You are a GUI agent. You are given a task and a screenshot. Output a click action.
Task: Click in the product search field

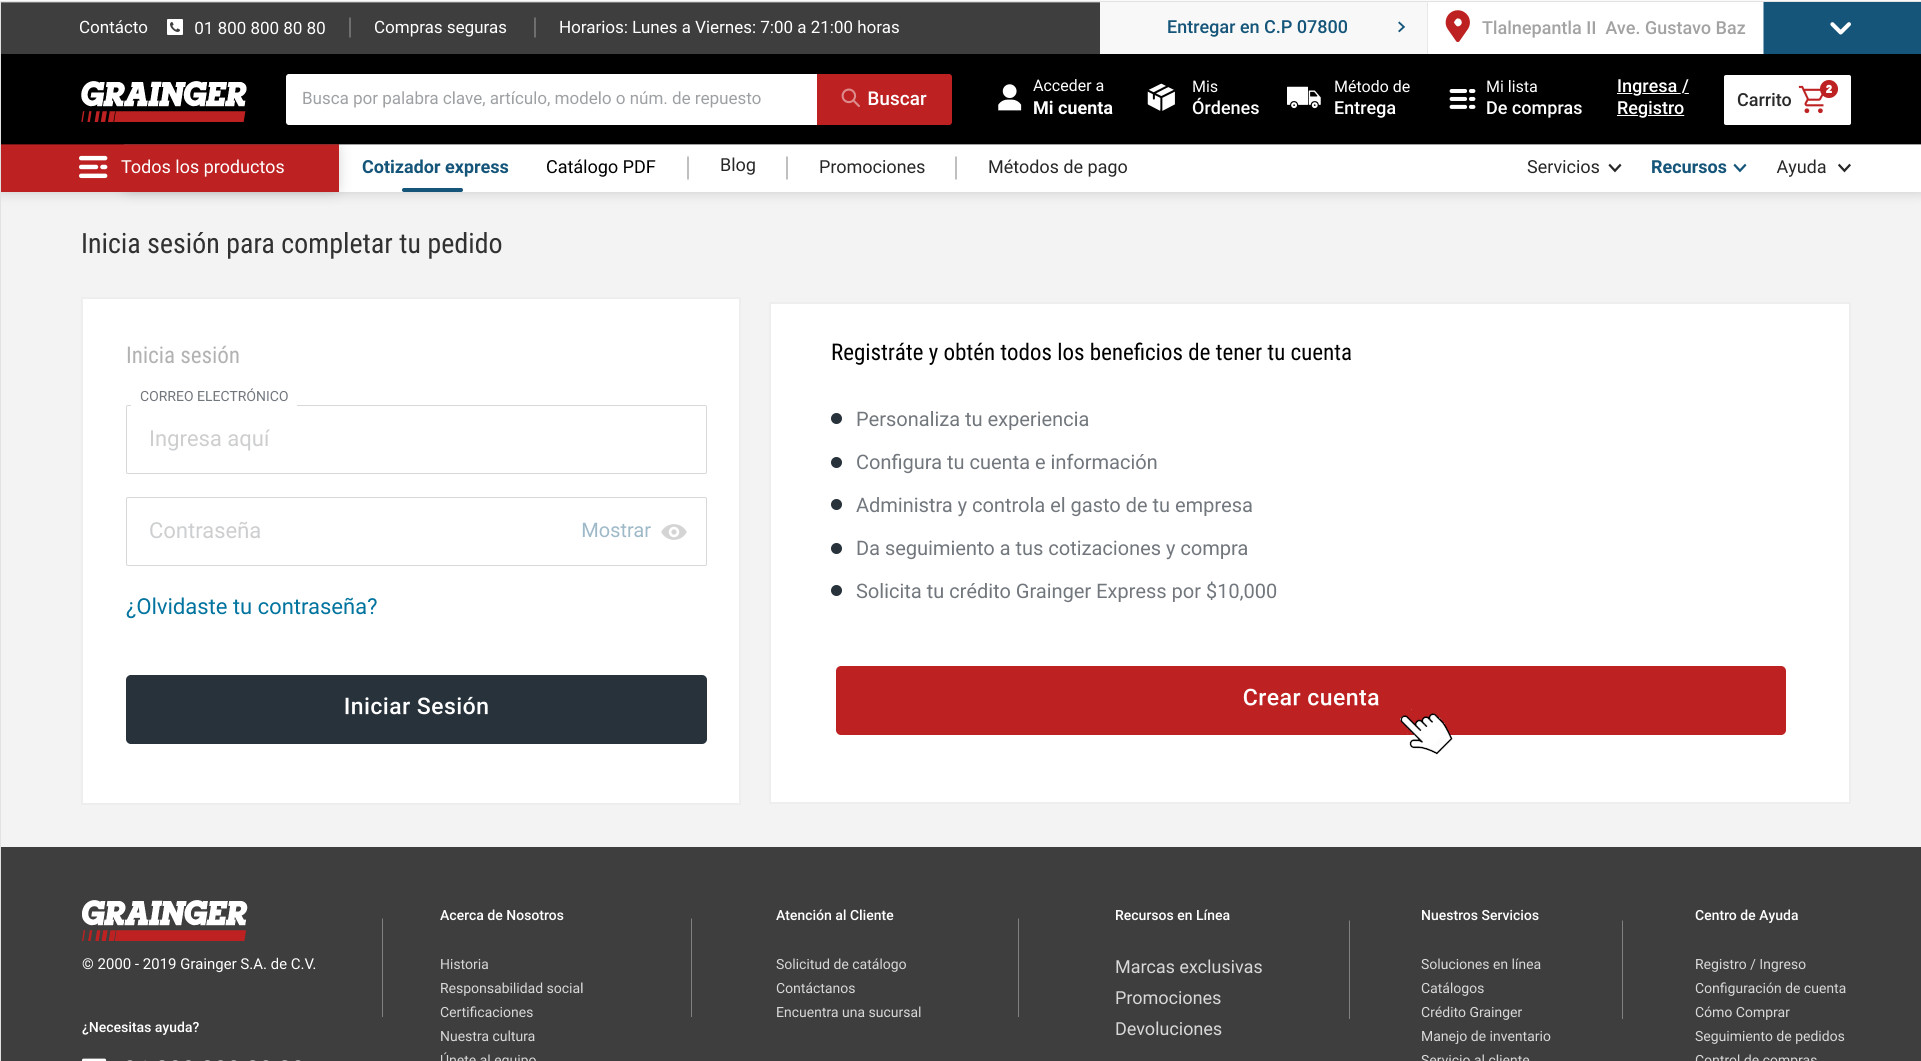tap(551, 99)
